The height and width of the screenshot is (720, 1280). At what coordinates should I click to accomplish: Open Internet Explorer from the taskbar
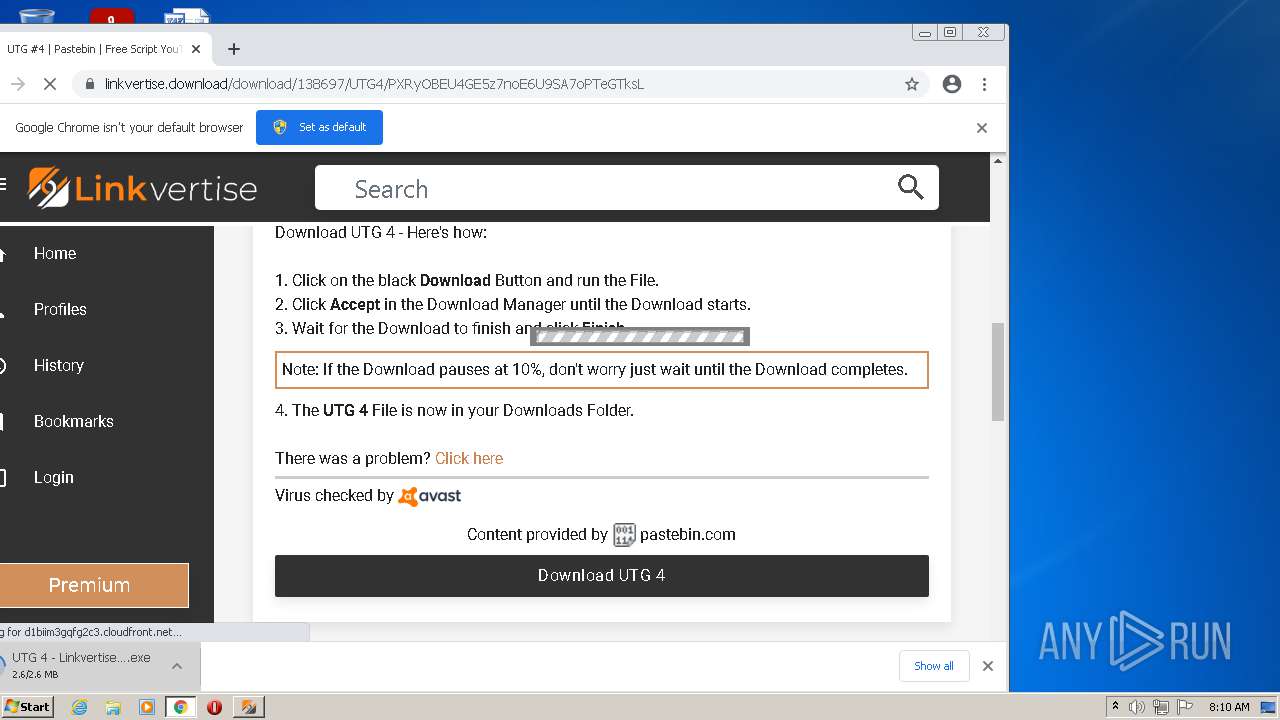[79, 707]
